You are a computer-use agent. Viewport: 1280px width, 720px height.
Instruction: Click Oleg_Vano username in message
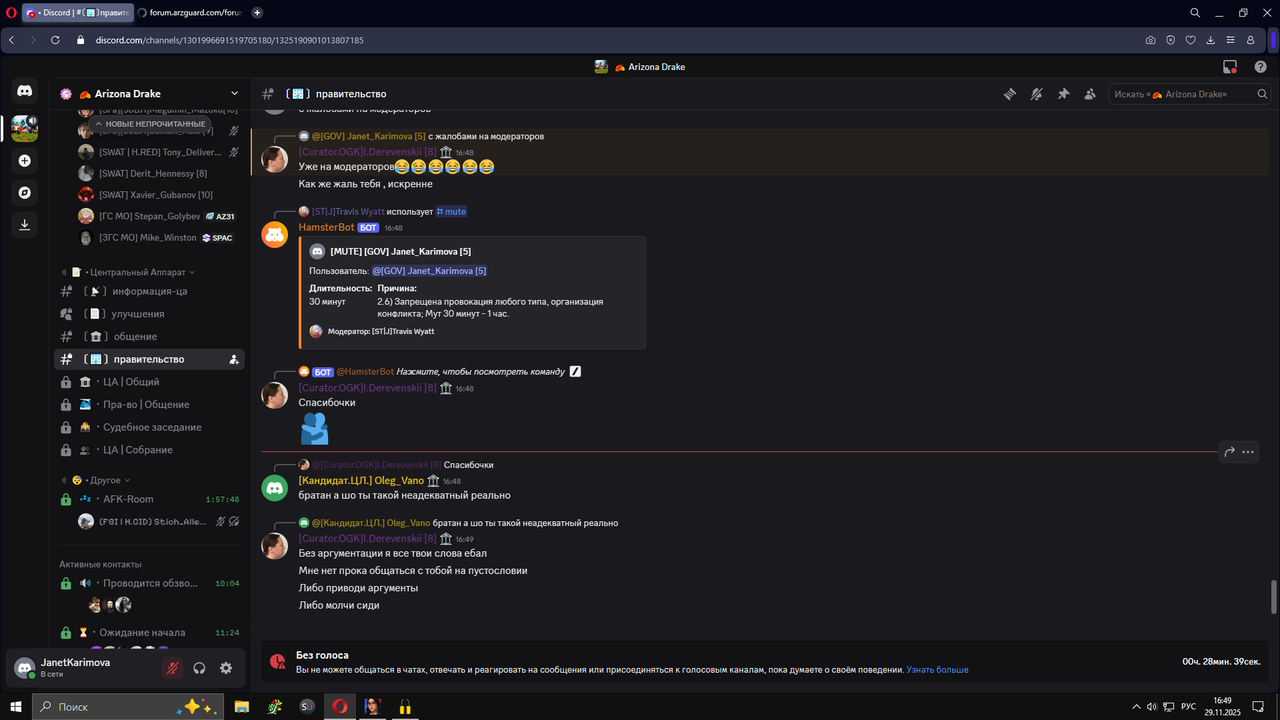click(x=361, y=481)
